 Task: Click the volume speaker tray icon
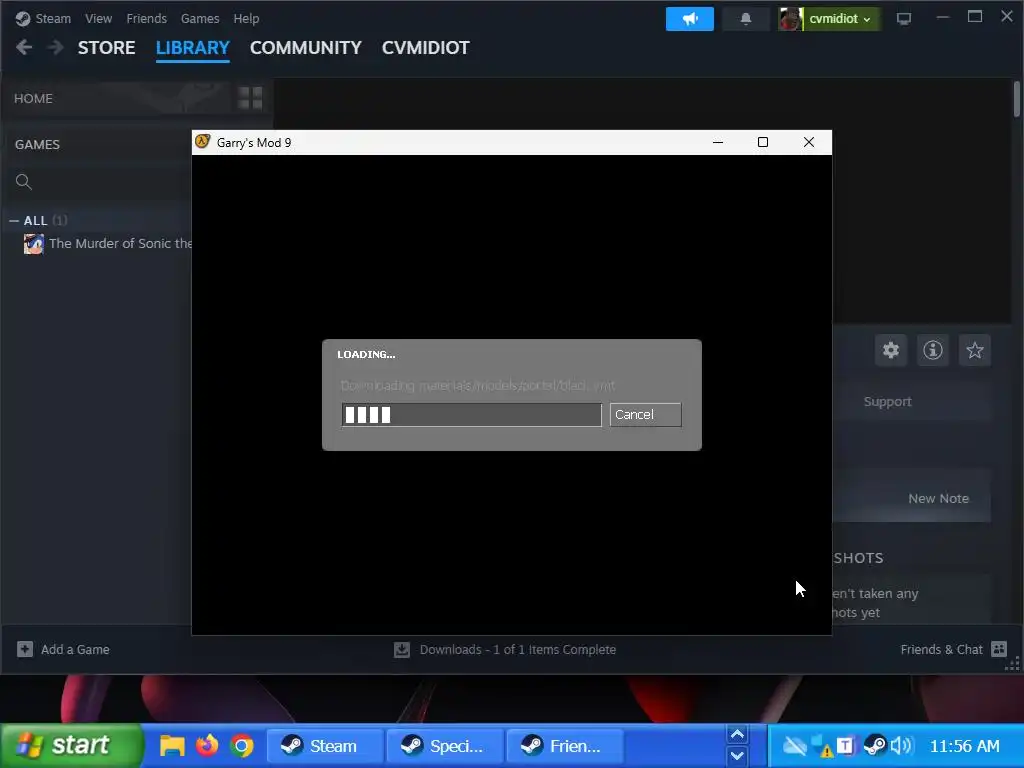pyautogui.click(x=901, y=745)
